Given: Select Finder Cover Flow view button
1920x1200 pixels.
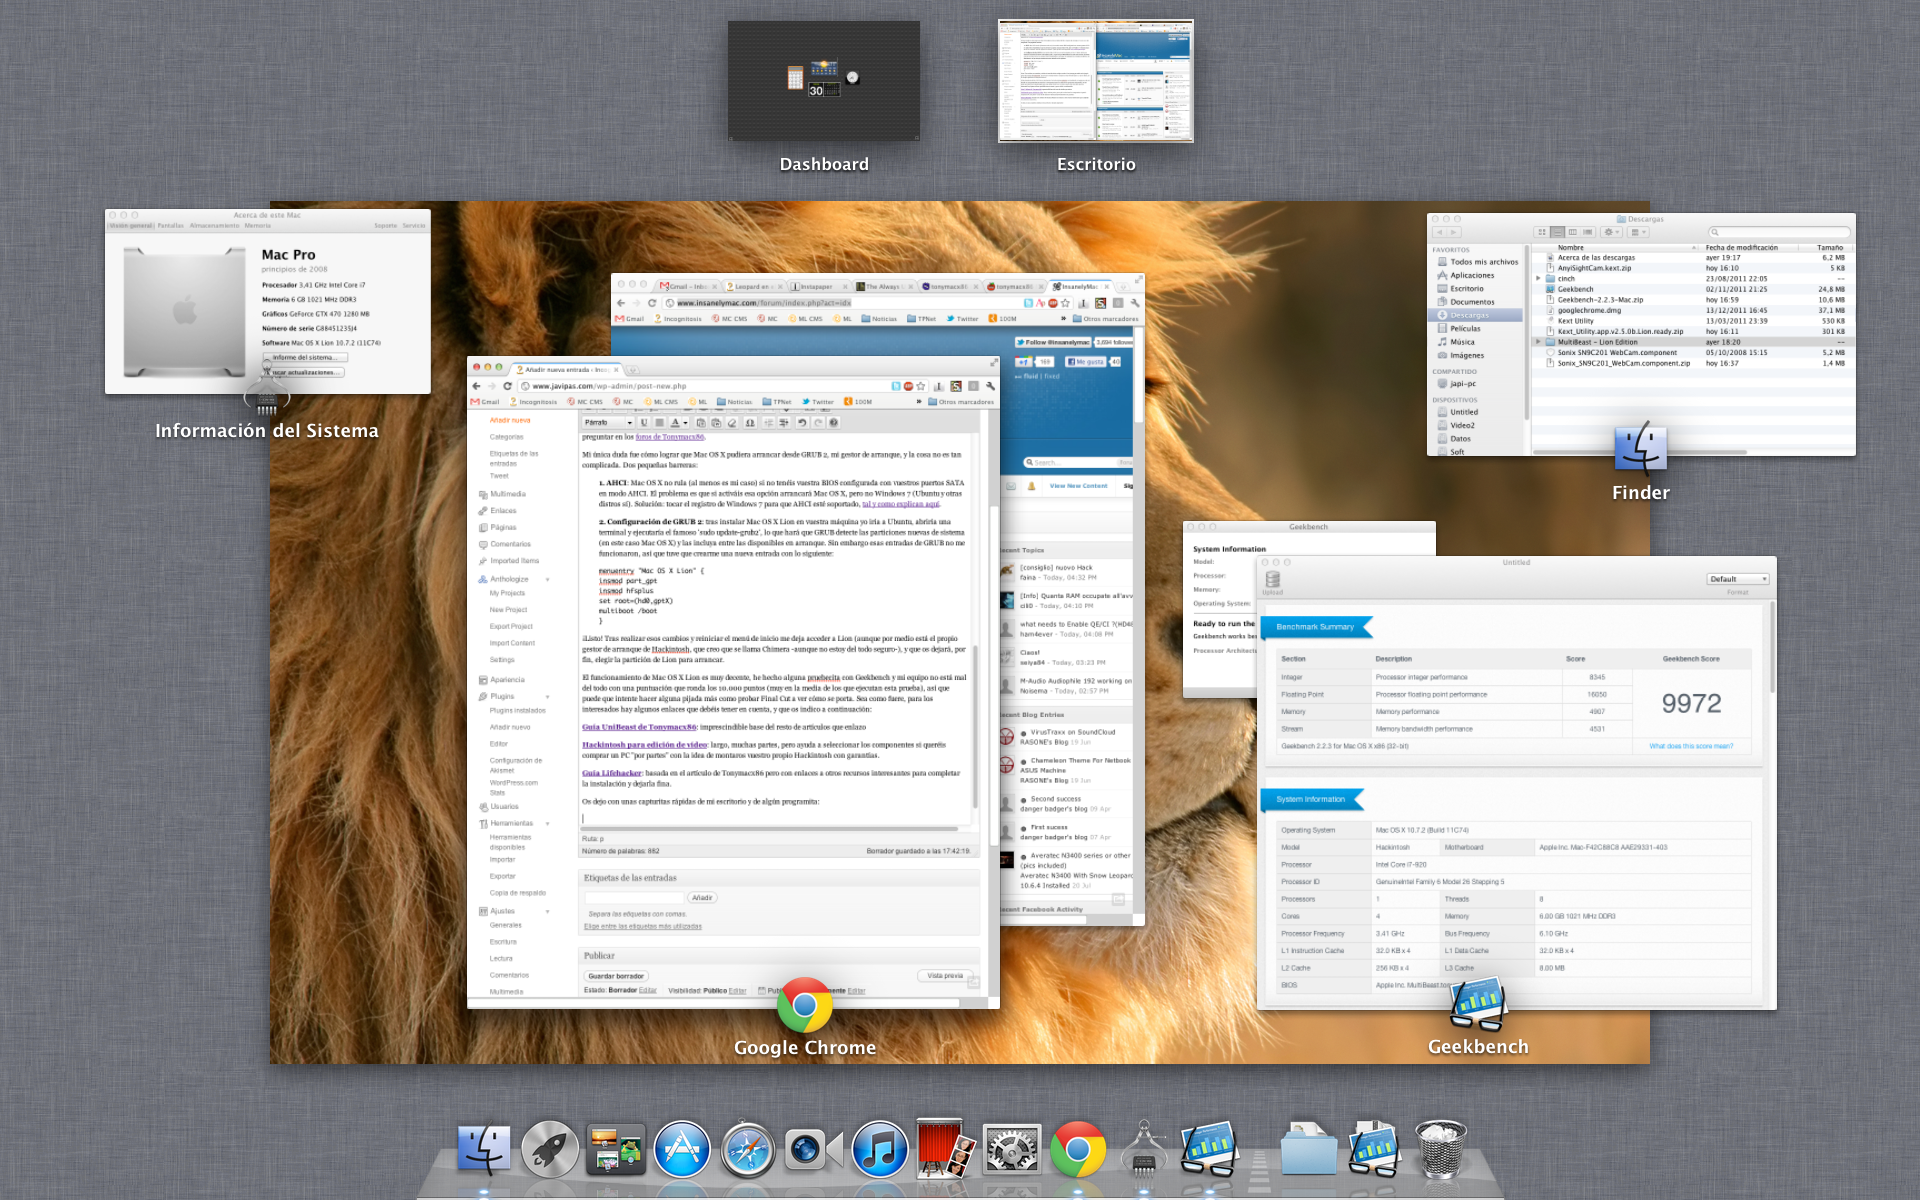Looking at the screenshot, I should click(1588, 232).
